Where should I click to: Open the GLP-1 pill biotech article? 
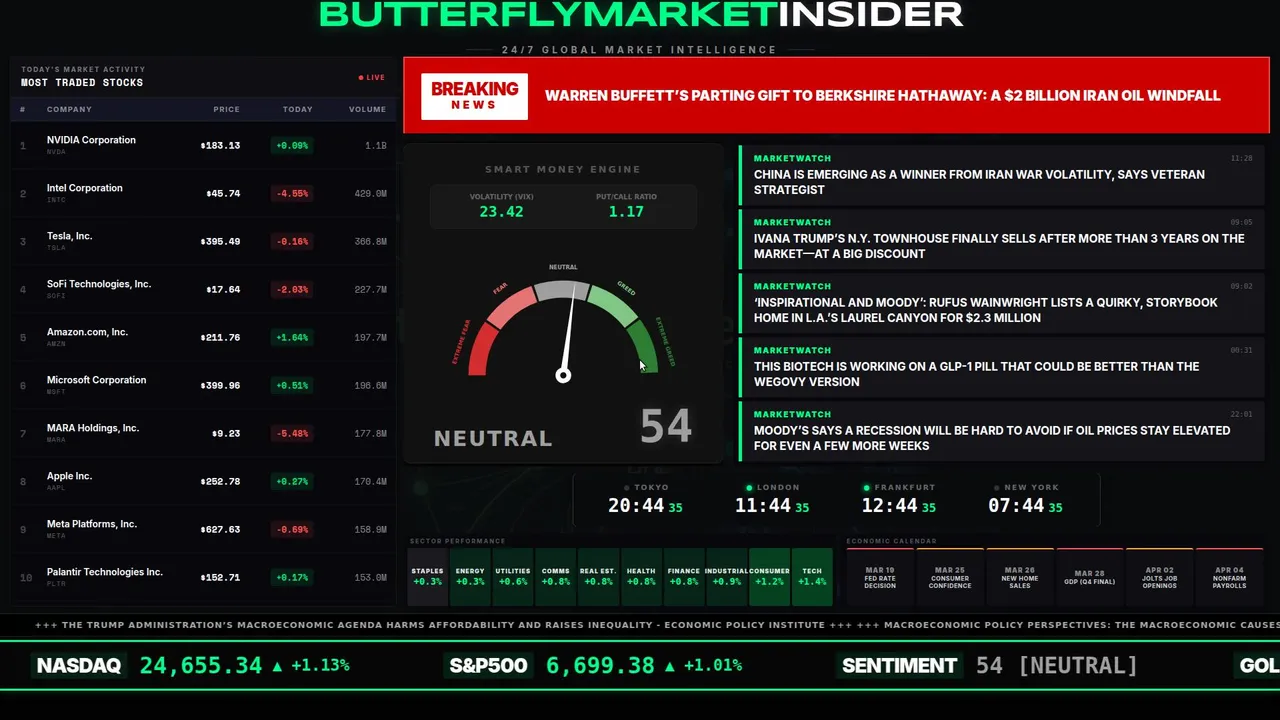coord(1001,367)
